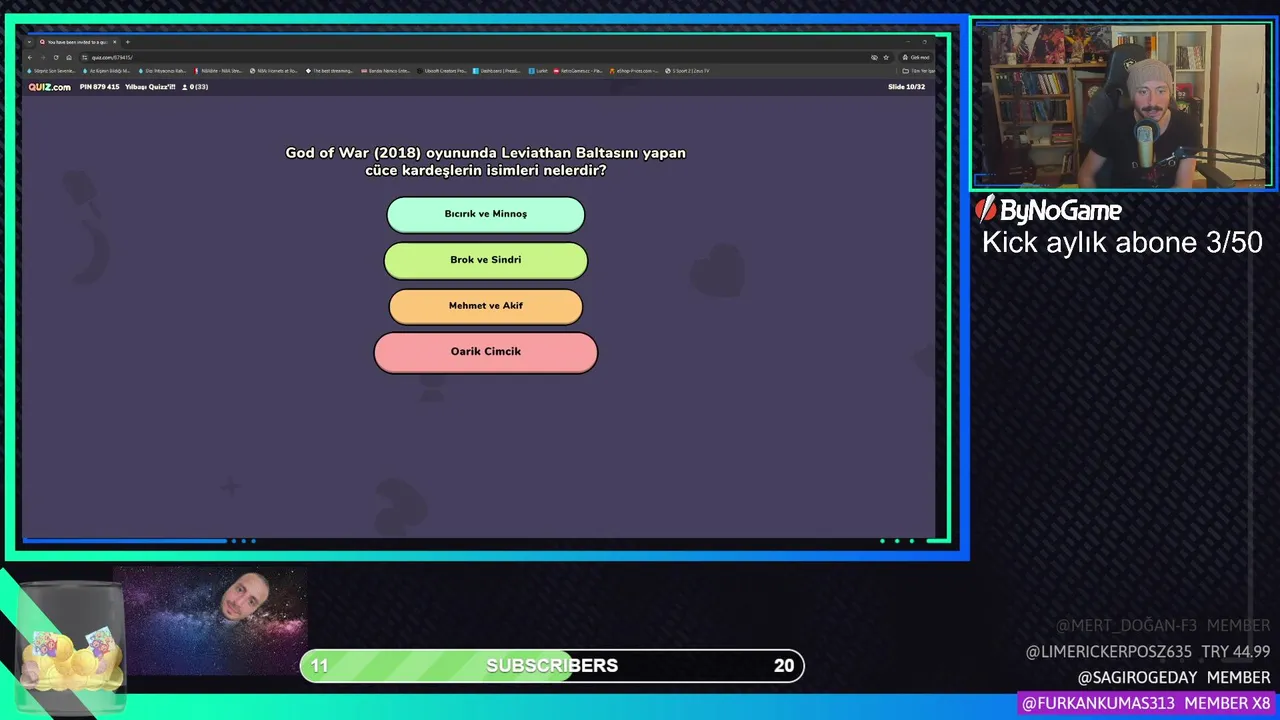Open the "NBA Hornets at..." bookmark
This screenshot has width=1280, height=720.
click(273, 71)
